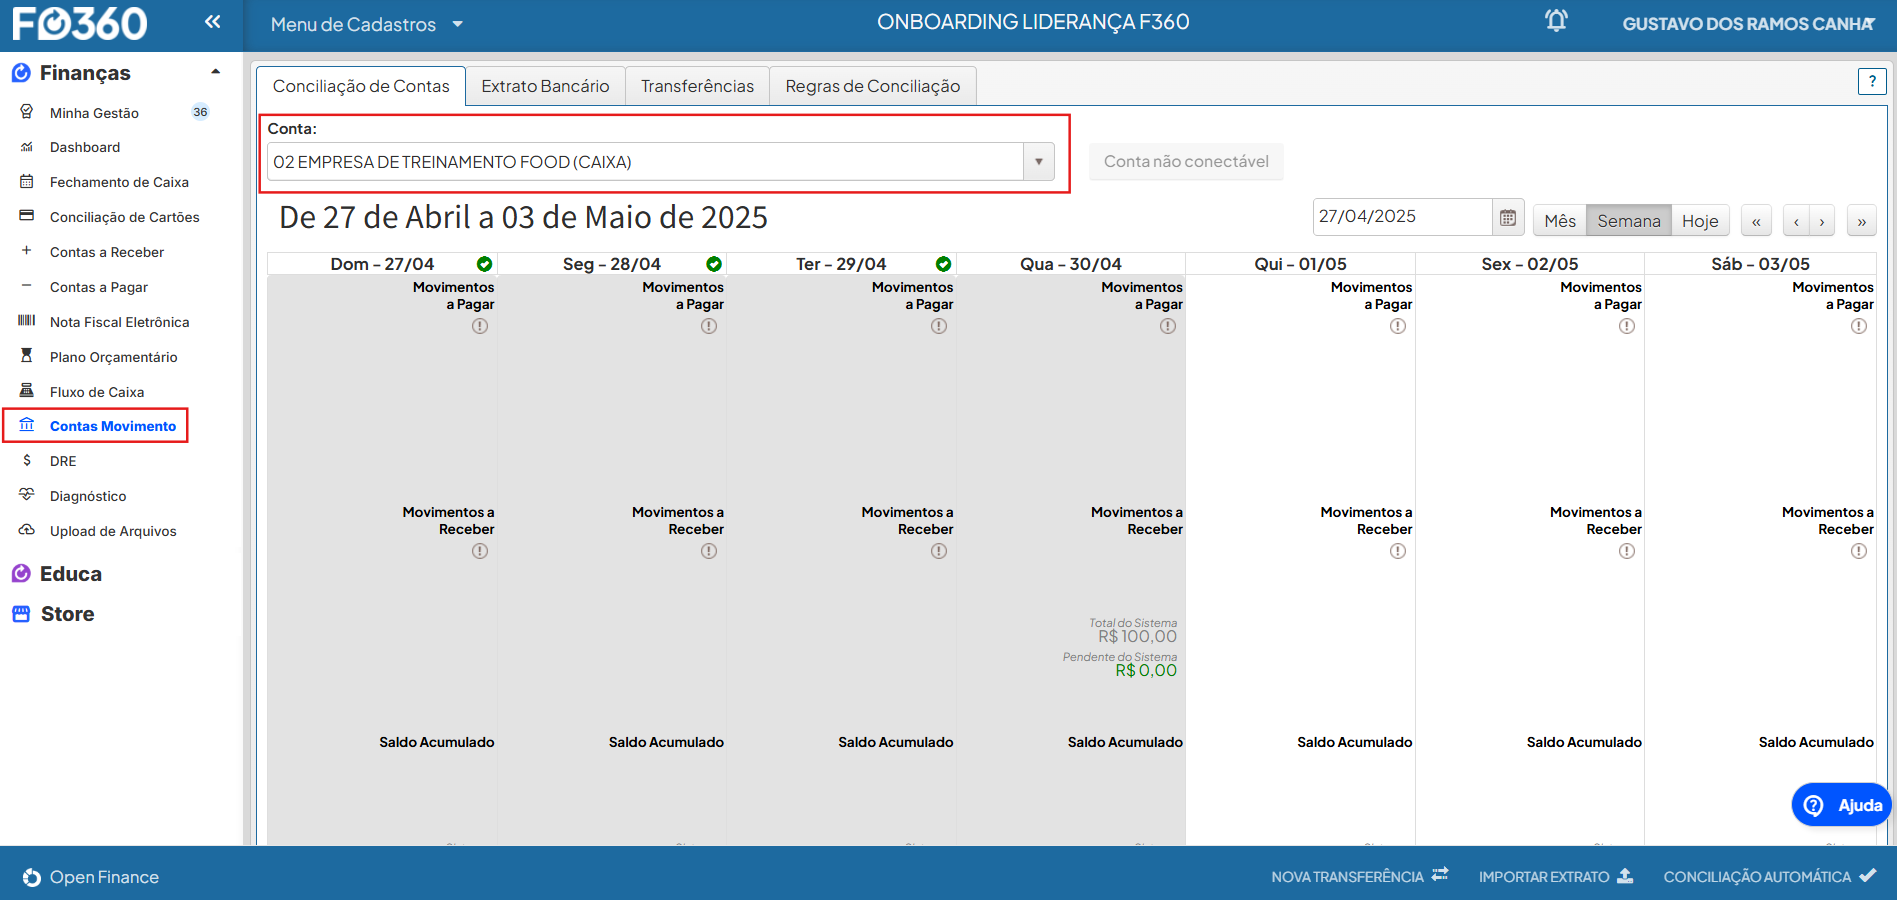Click info icon under Sáb 03/05 Movimentos a Receber
This screenshot has width=1897, height=900.
point(1858,551)
